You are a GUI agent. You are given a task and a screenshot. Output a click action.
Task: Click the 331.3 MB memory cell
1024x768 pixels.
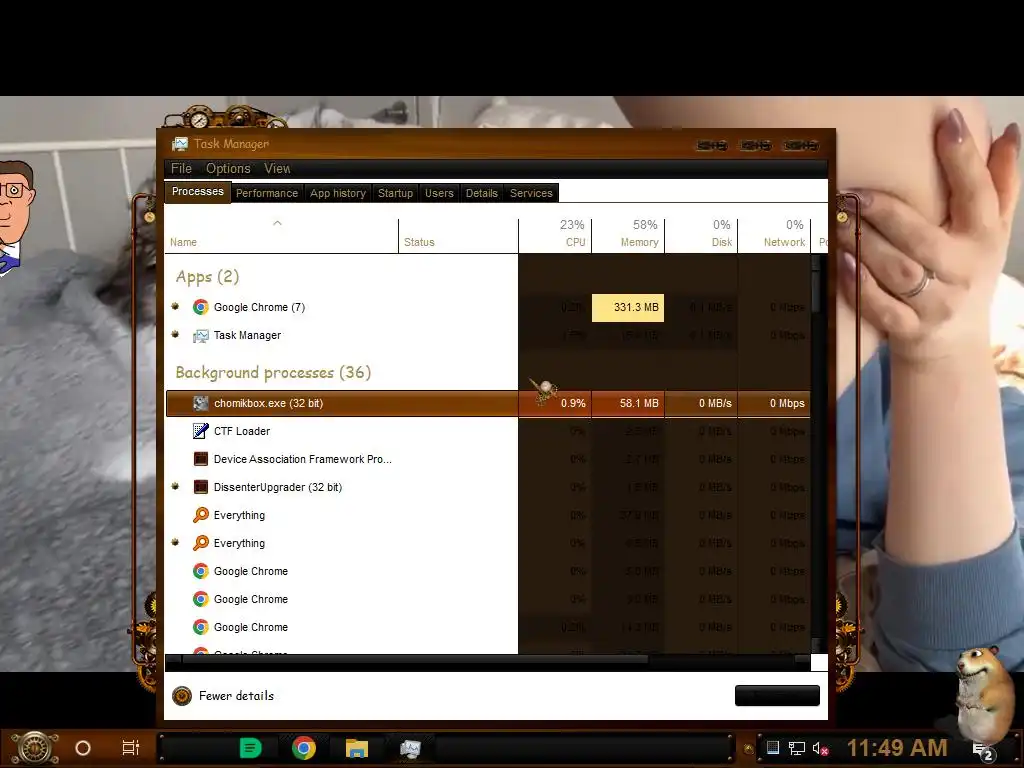628,308
